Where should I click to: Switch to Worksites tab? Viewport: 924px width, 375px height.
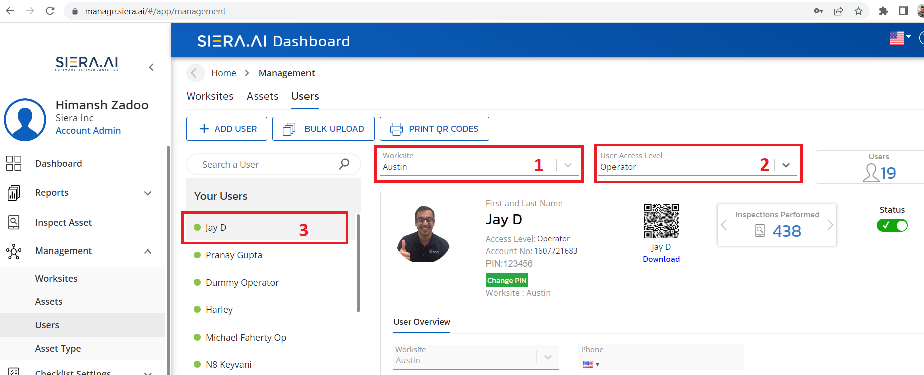(x=210, y=96)
